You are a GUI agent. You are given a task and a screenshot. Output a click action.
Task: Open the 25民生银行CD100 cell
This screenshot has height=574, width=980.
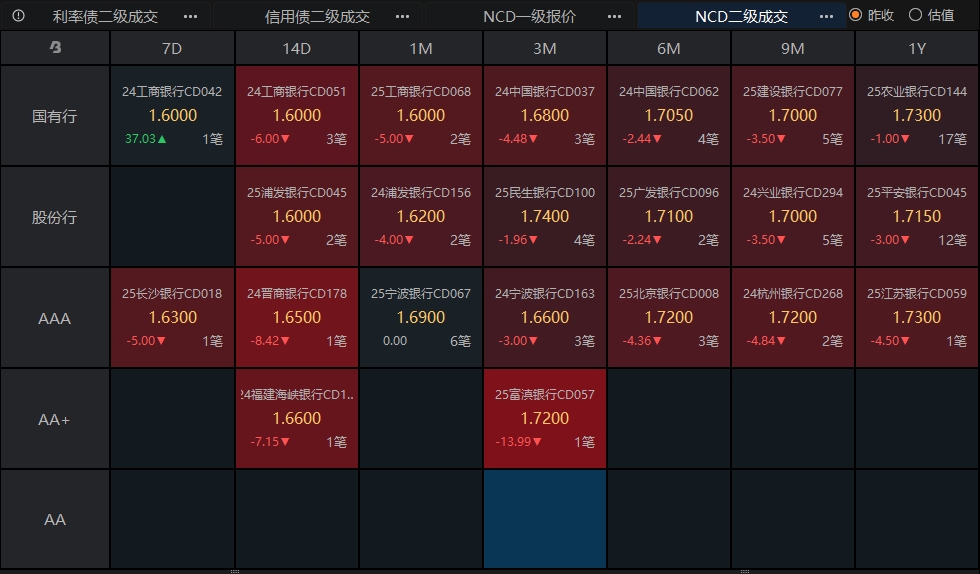click(544, 217)
